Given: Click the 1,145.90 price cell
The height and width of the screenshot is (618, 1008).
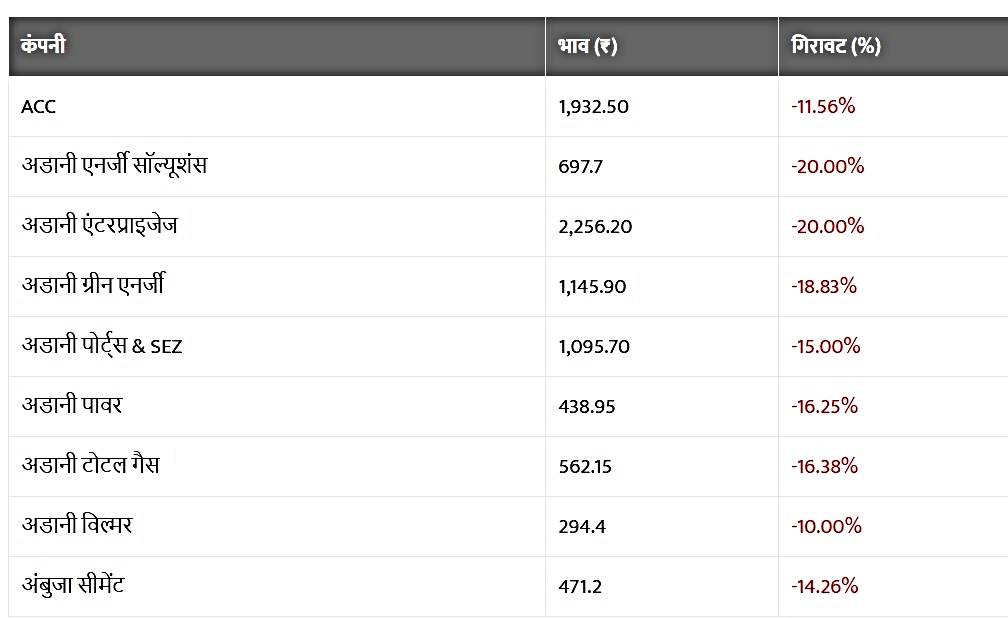Looking at the screenshot, I should (x=592, y=286).
